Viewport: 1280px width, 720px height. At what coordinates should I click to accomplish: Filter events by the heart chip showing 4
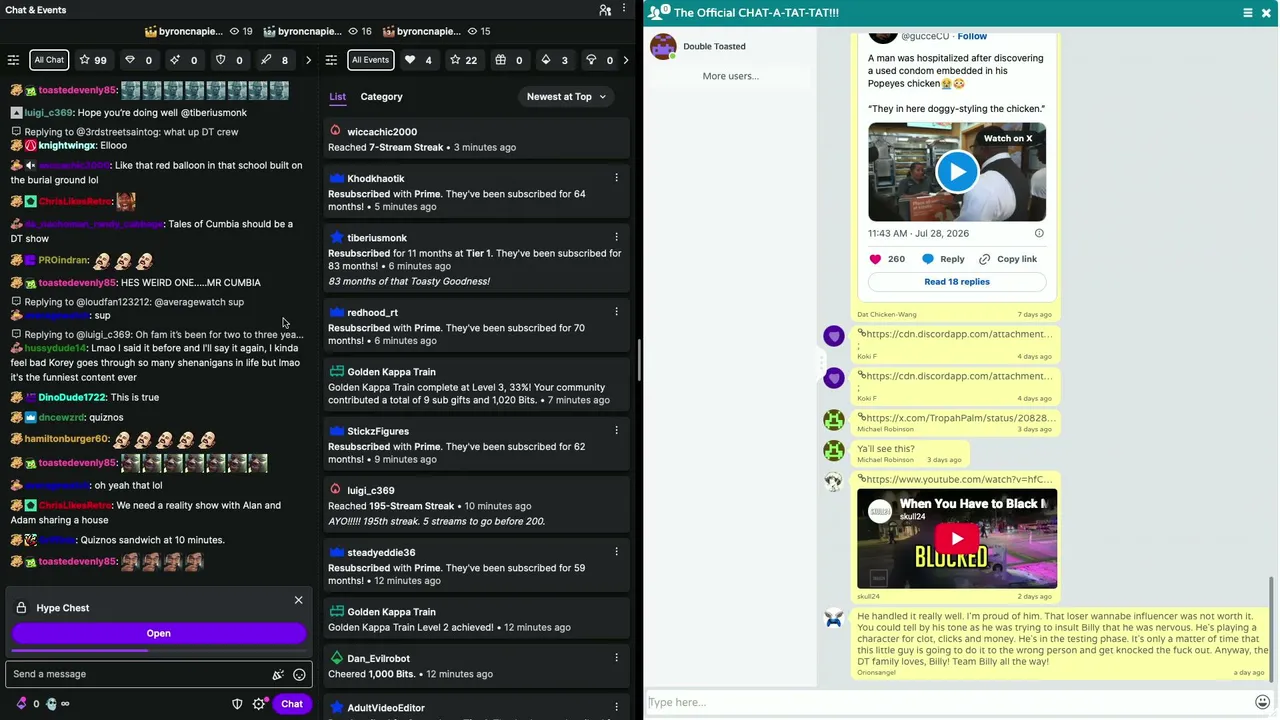(x=418, y=60)
